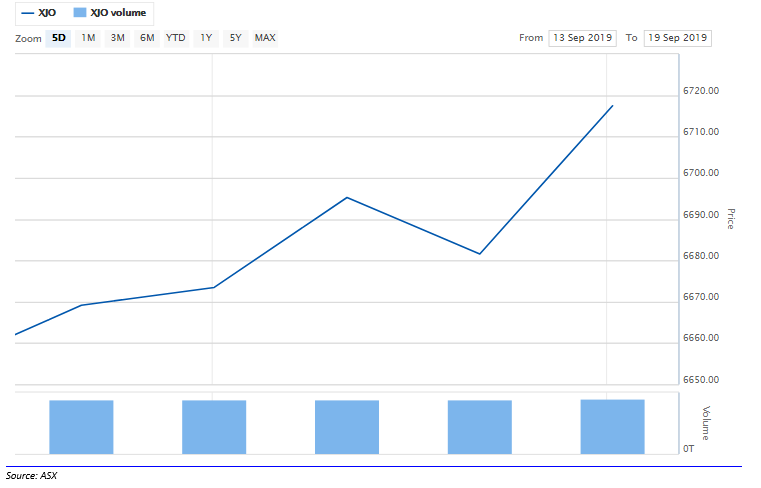The width and height of the screenshot is (761, 488).
Task: Click the 6680.00 price axis label
Action: coord(701,256)
